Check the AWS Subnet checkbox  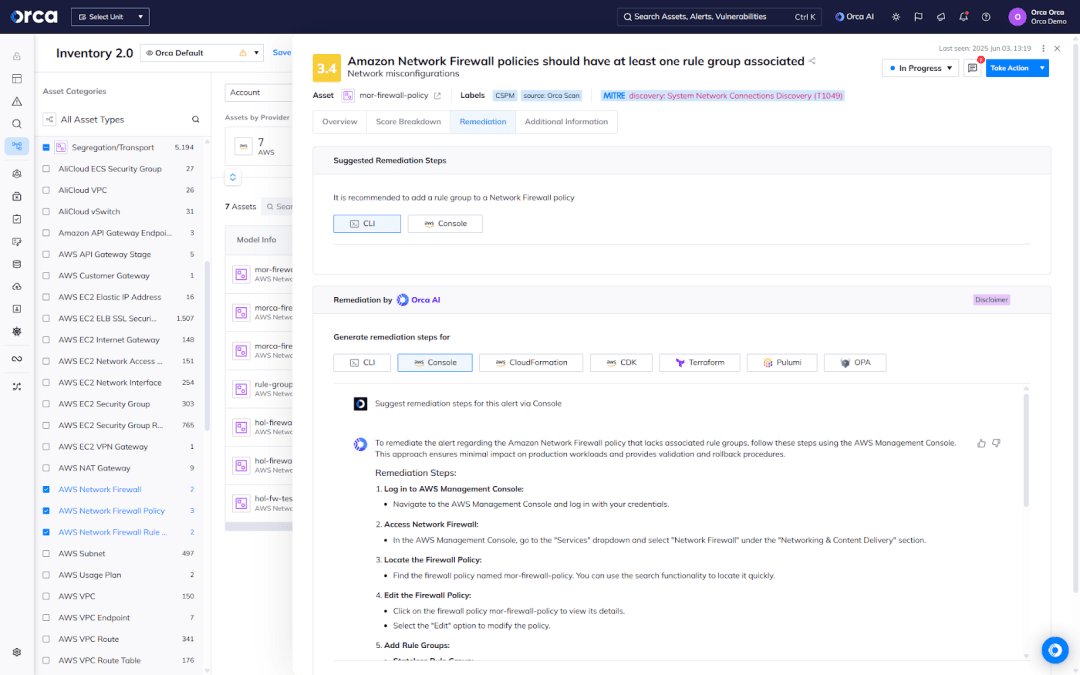tap(46, 554)
